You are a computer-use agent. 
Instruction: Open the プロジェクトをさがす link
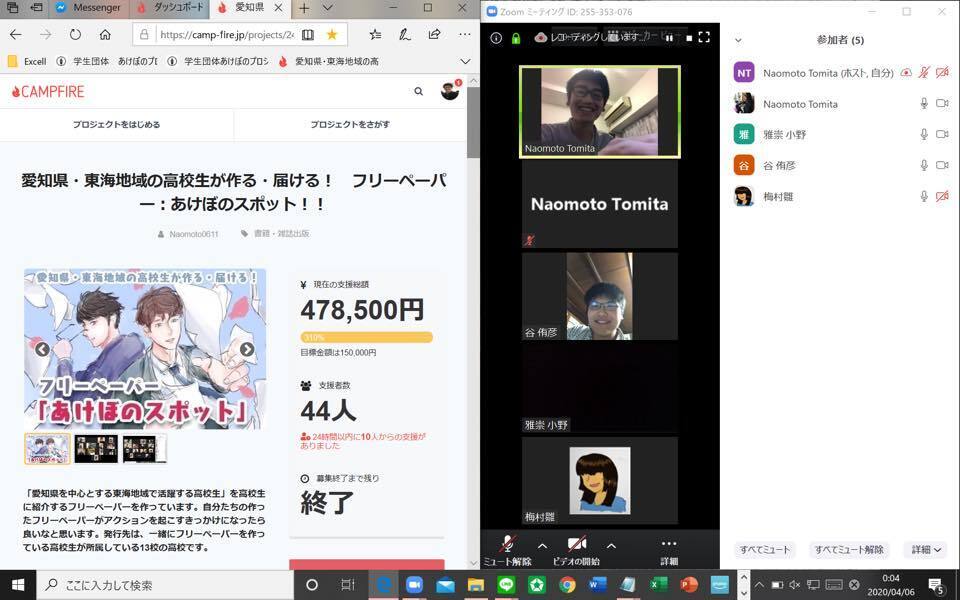350,125
